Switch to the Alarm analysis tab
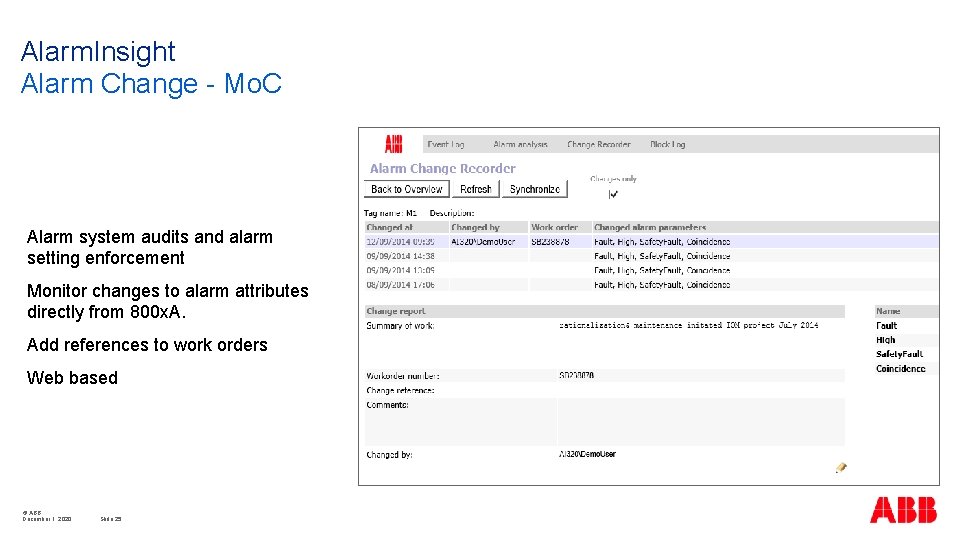This screenshot has width=960, height=540. pyautogui.click(x=520, y=144)
